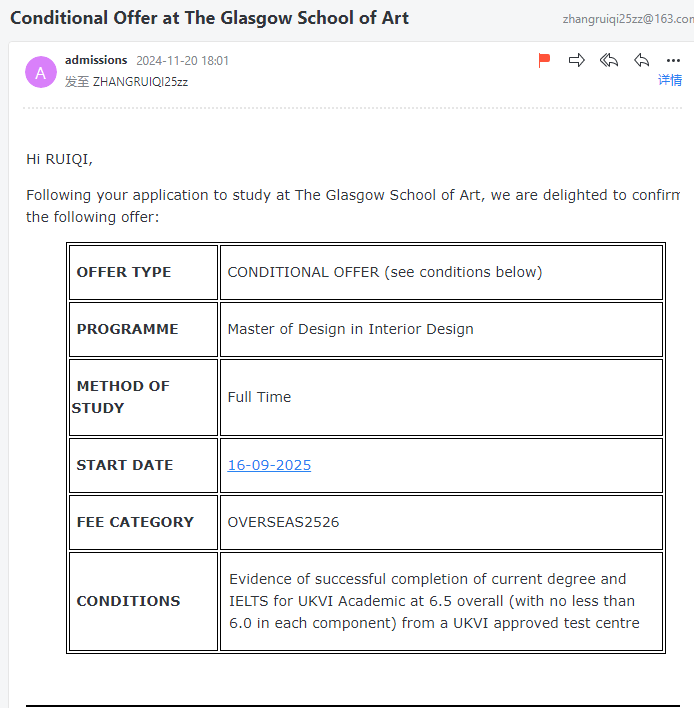Click the purple sender avatar "A"
This screenshot has width=694, height=708.
click(41, 72)
